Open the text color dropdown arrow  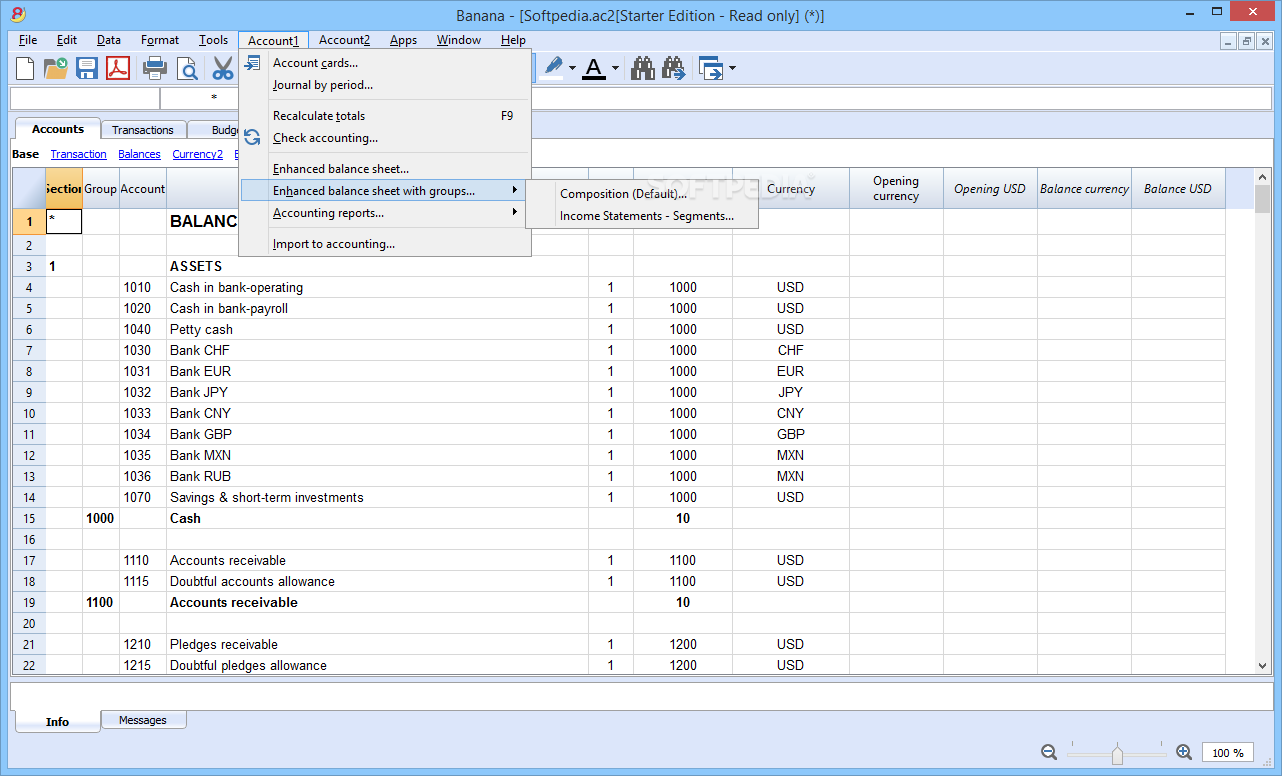(x=615, y=69)
